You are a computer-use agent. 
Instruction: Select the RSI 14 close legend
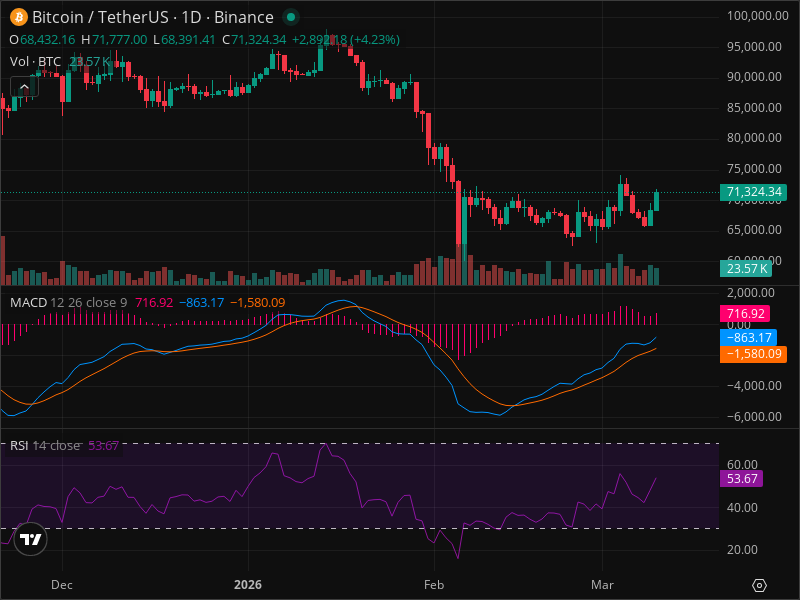[45, 446]
